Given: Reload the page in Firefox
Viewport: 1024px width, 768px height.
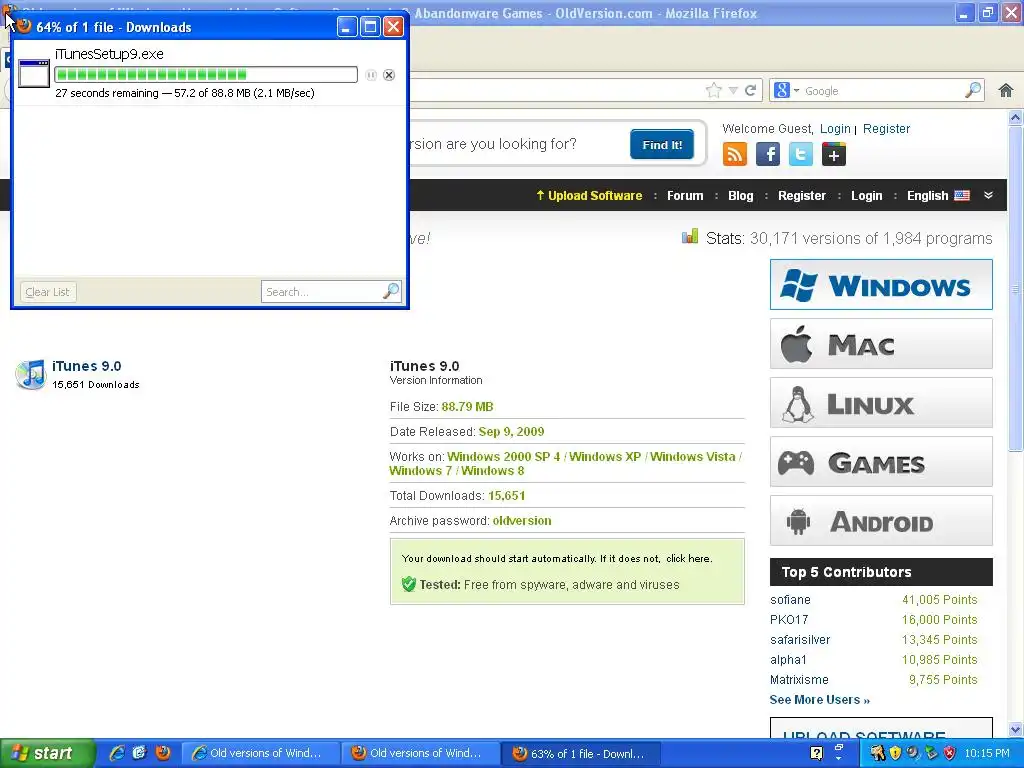Looking at the screenshot, I should tap(751, 90).
